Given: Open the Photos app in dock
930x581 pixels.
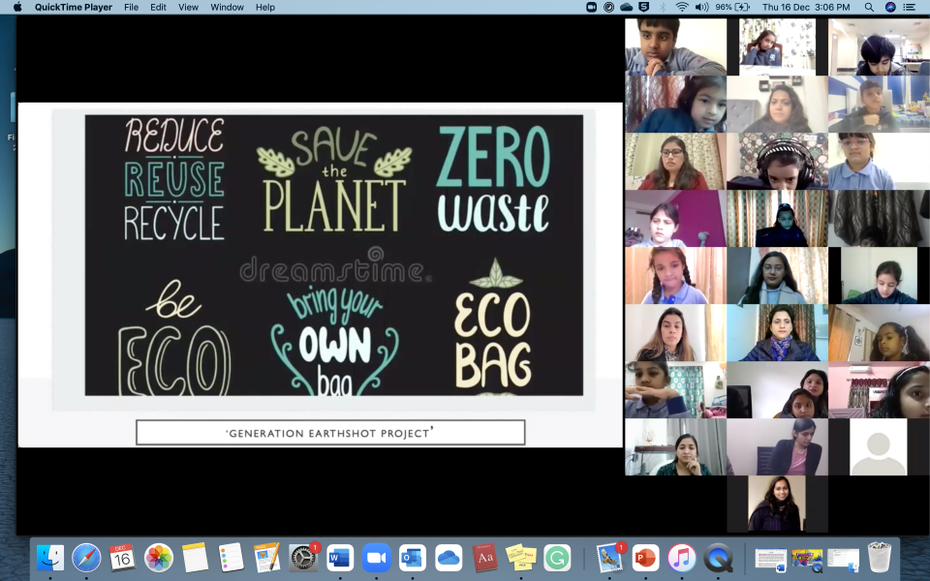Looking at the screenshot, I should click(158, 557).
